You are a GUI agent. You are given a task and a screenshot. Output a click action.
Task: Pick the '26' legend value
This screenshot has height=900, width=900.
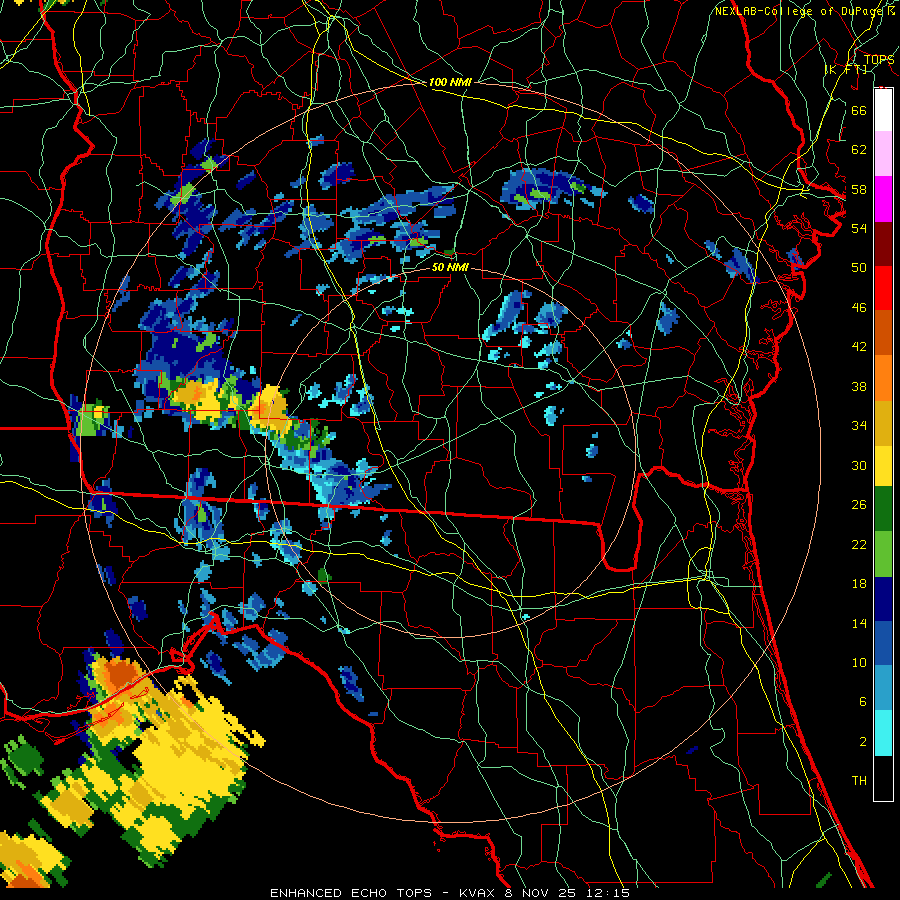(x=859, y=505)
